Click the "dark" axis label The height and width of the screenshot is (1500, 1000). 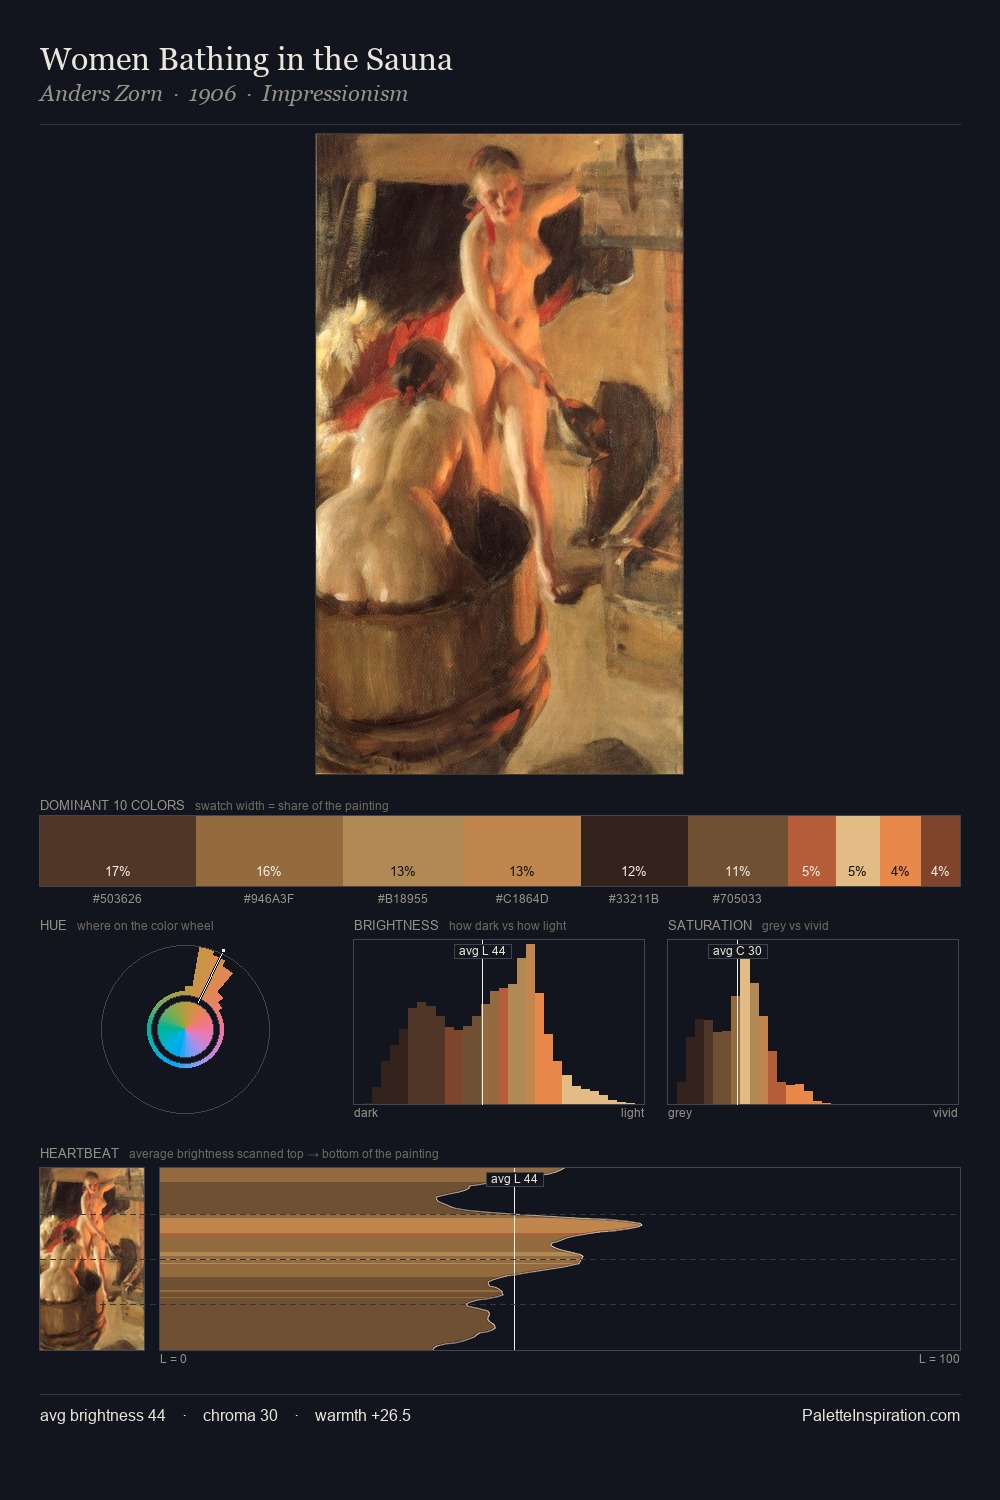tap(366, 1113)
